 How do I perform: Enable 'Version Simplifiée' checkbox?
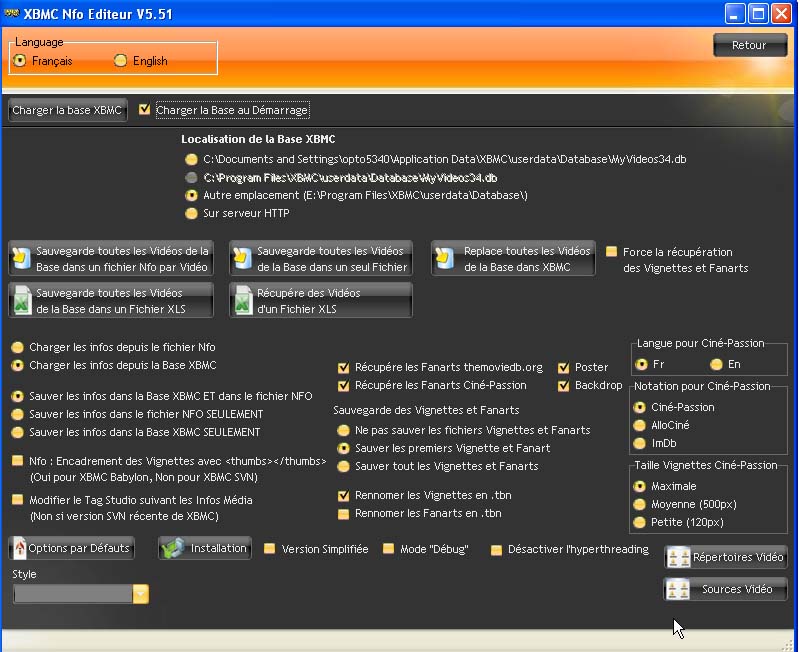(x=269, y=549)
